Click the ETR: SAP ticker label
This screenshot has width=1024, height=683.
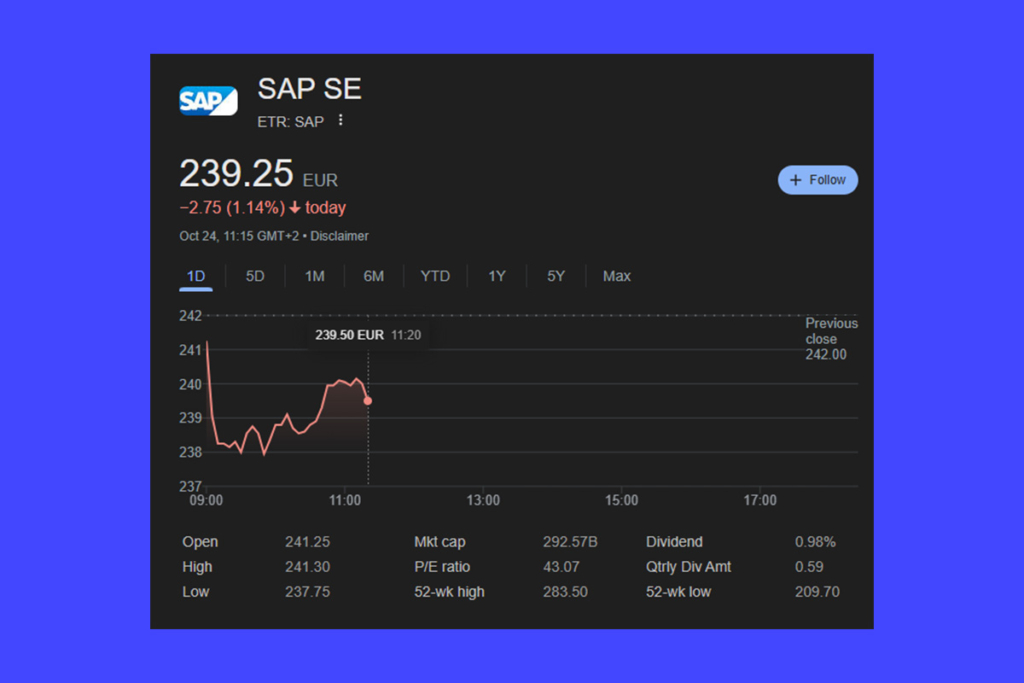293,121
